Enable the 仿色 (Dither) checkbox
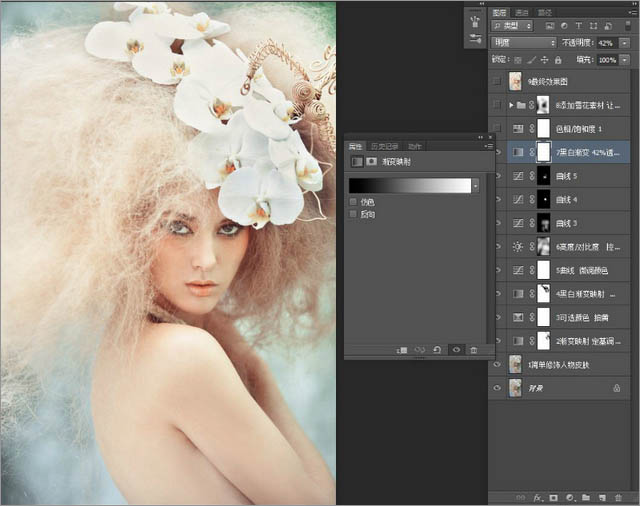This screenshot has width=640, height=506. (x=353, y=202)
